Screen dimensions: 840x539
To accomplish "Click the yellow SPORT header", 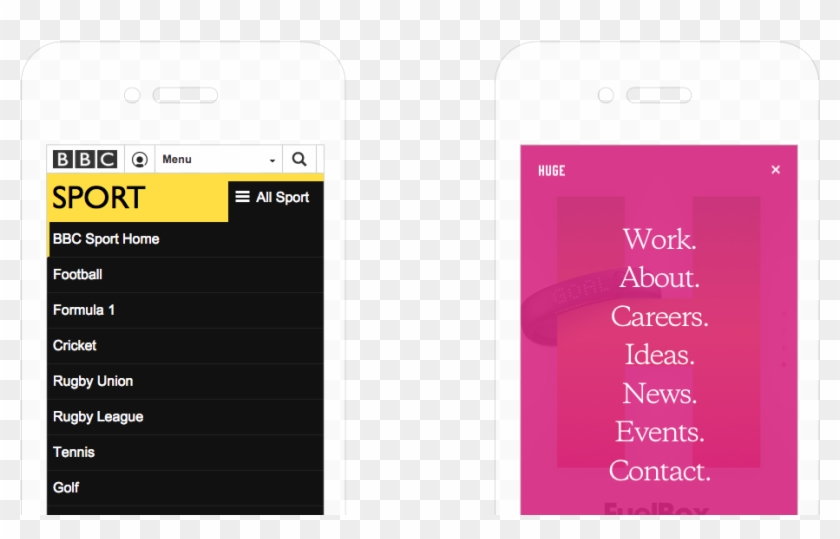I will [100, 198].
